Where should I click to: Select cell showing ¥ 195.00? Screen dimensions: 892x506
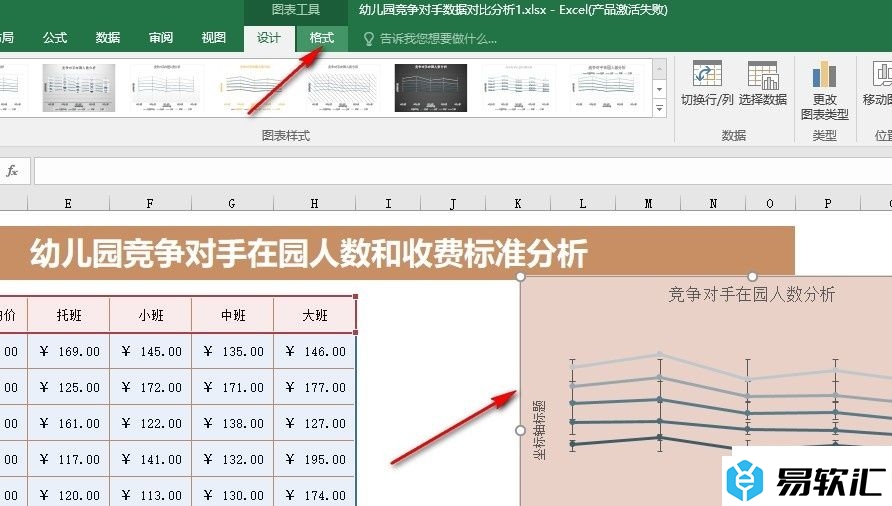click(x=315, y=459)
